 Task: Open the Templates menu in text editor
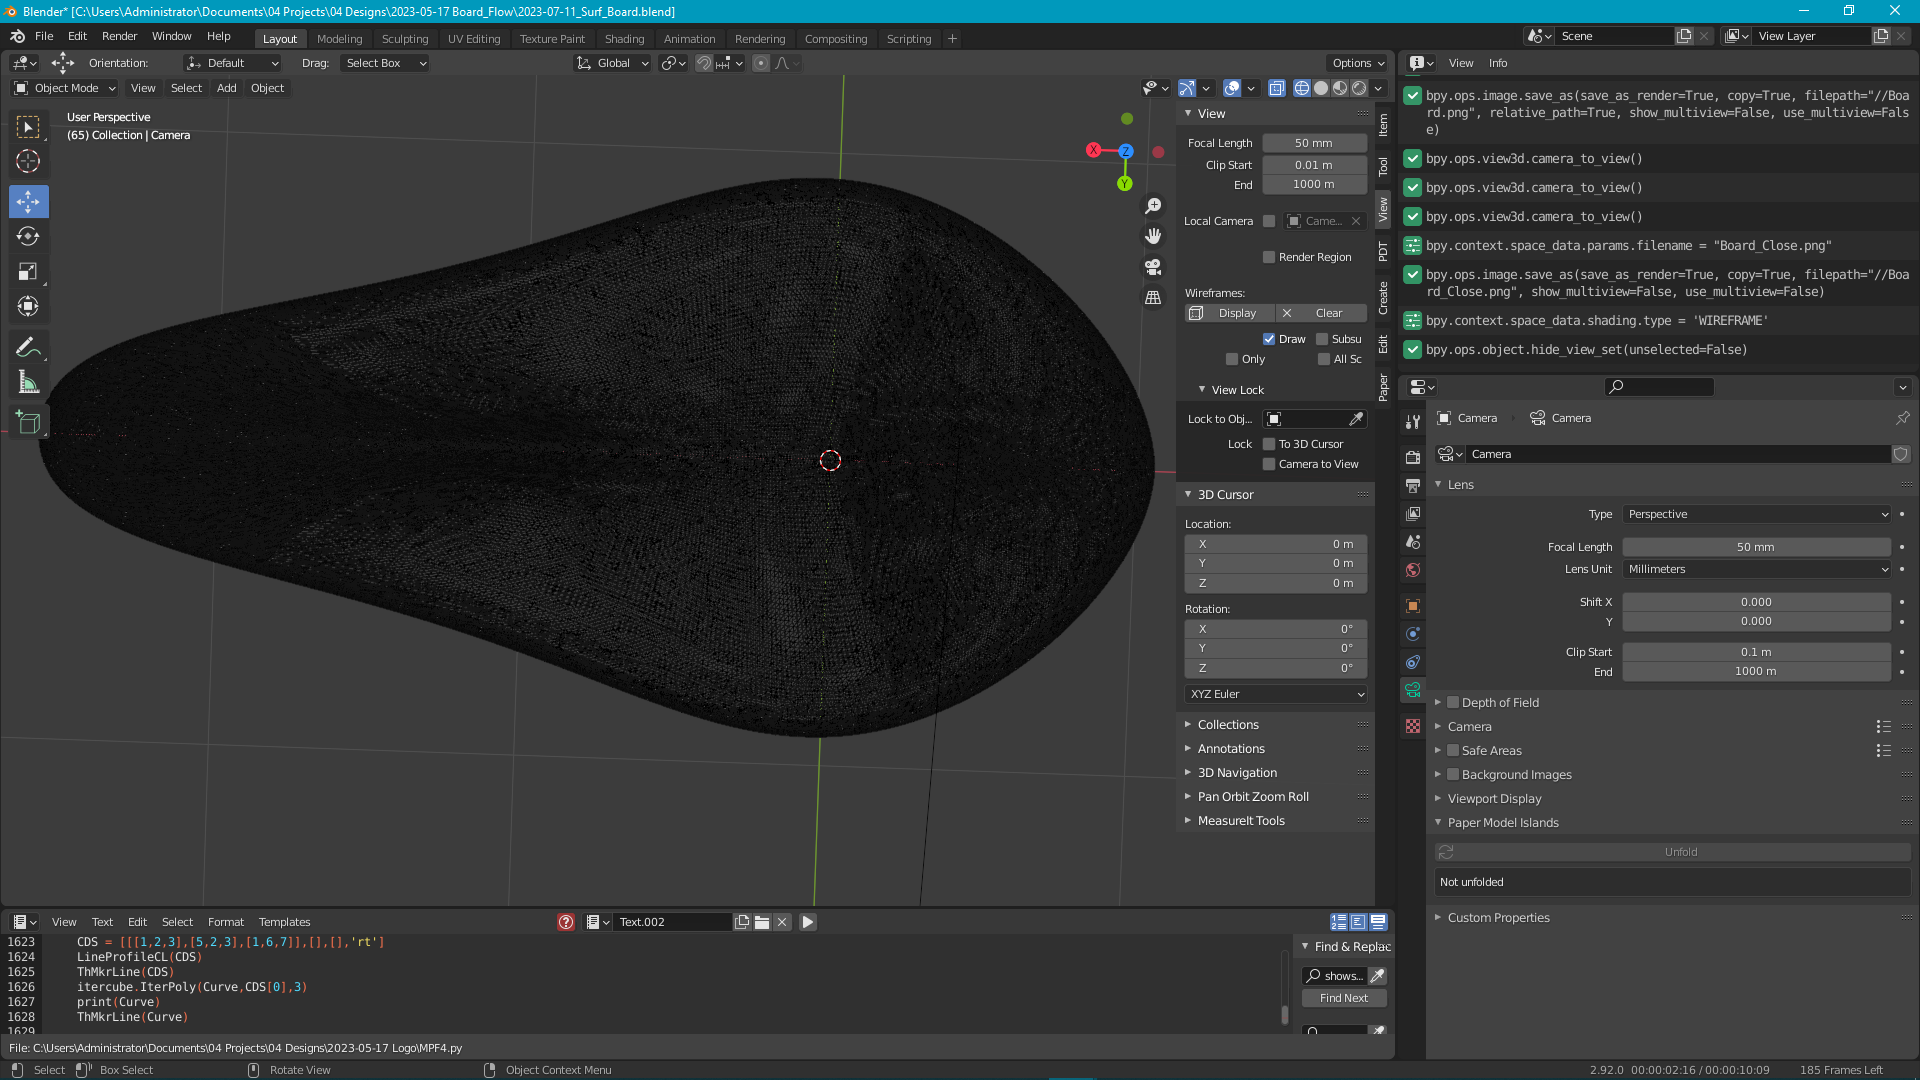284,922
